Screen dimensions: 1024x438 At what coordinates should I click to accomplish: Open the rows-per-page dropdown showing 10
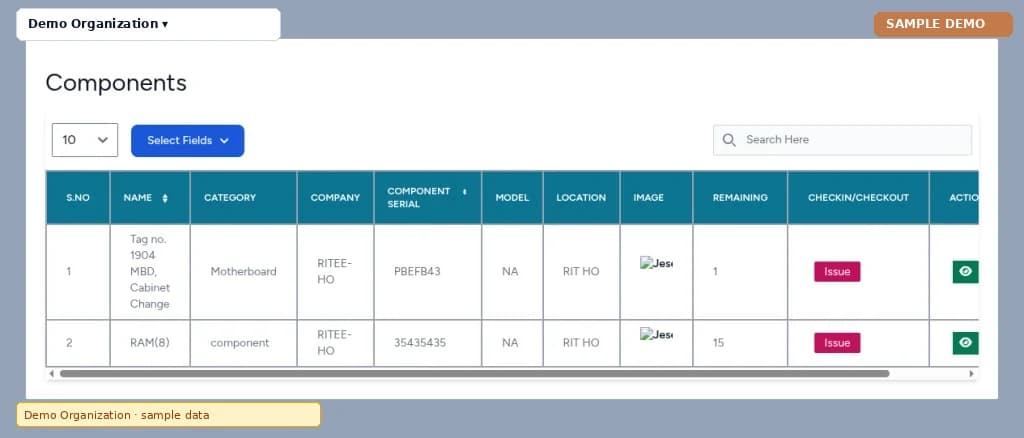[x=85, y=140]
